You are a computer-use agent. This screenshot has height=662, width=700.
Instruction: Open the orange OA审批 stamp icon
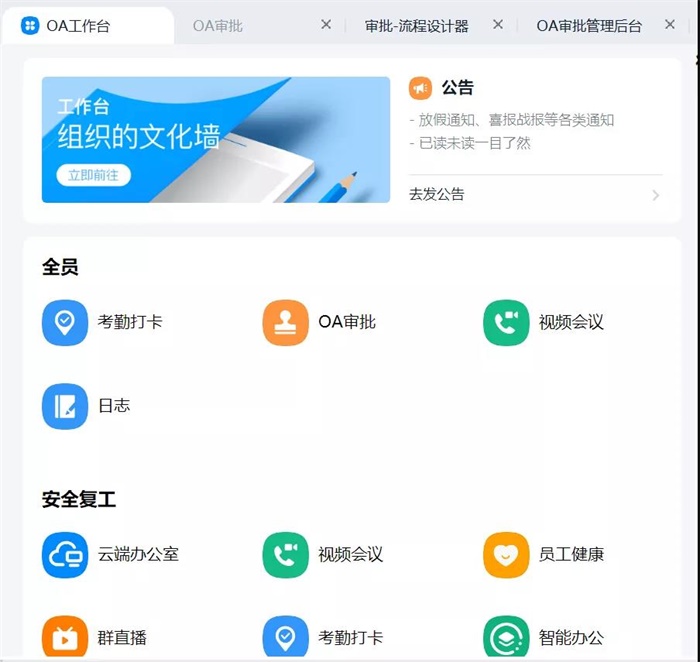coord(285,323)
